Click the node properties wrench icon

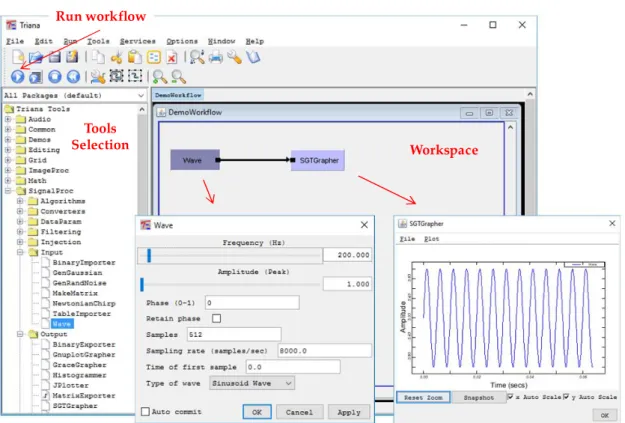98,77
